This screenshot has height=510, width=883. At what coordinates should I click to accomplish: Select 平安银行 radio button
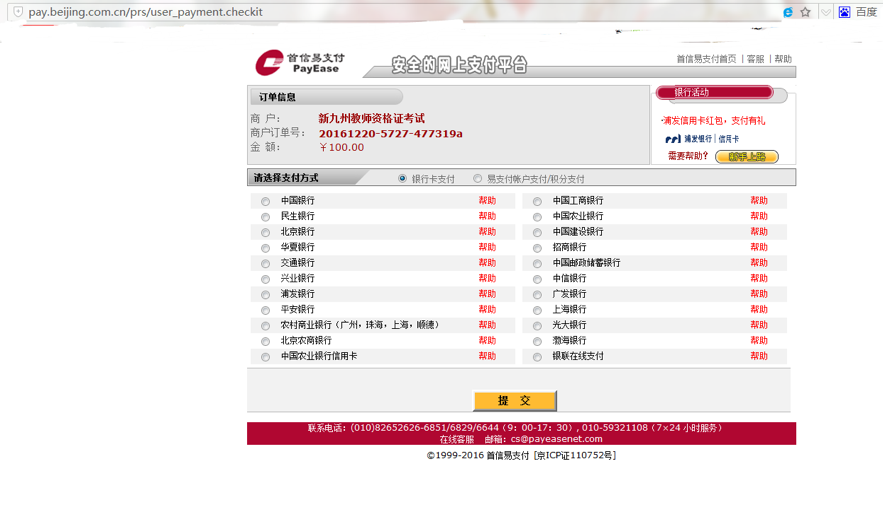point(265,310)
